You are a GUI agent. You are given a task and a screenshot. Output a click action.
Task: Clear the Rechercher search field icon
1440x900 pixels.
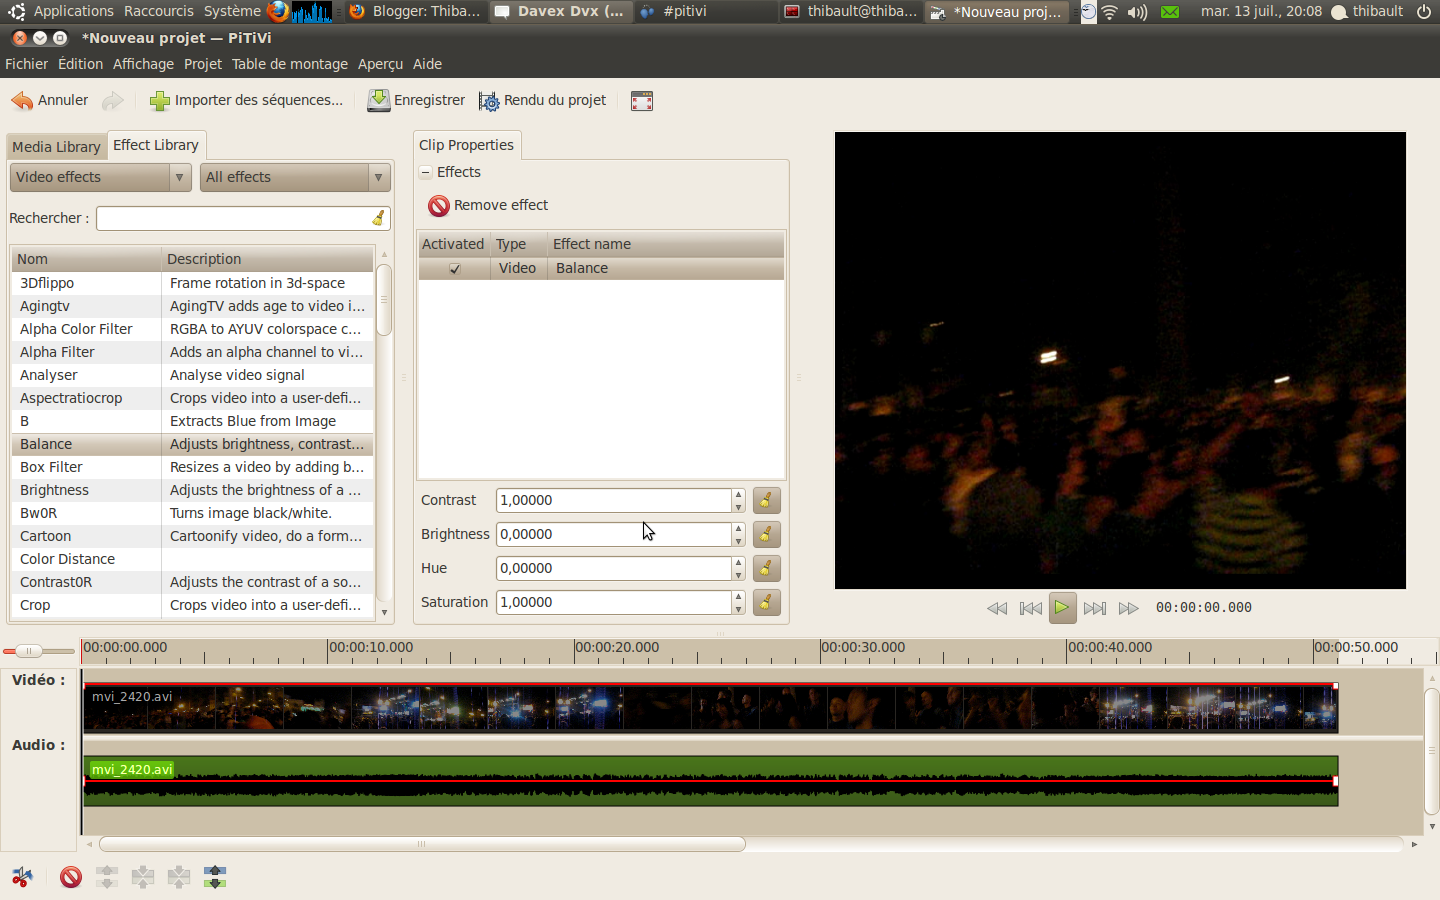tap(379, 218)
